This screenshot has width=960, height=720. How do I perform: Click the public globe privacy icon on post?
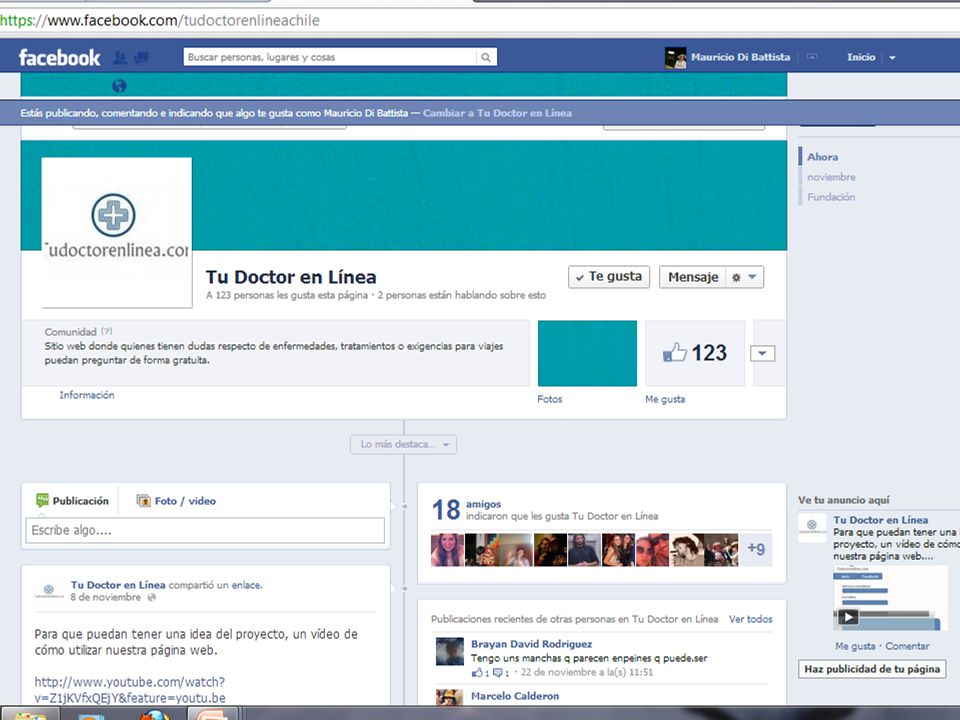[152, 598]
